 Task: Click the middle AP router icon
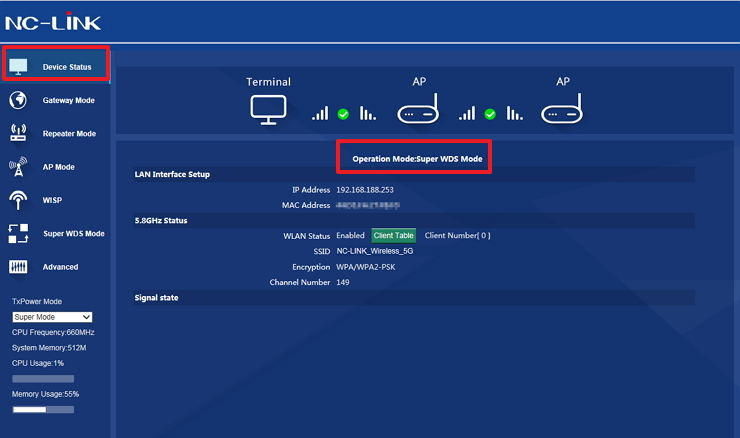pos(418,109)
